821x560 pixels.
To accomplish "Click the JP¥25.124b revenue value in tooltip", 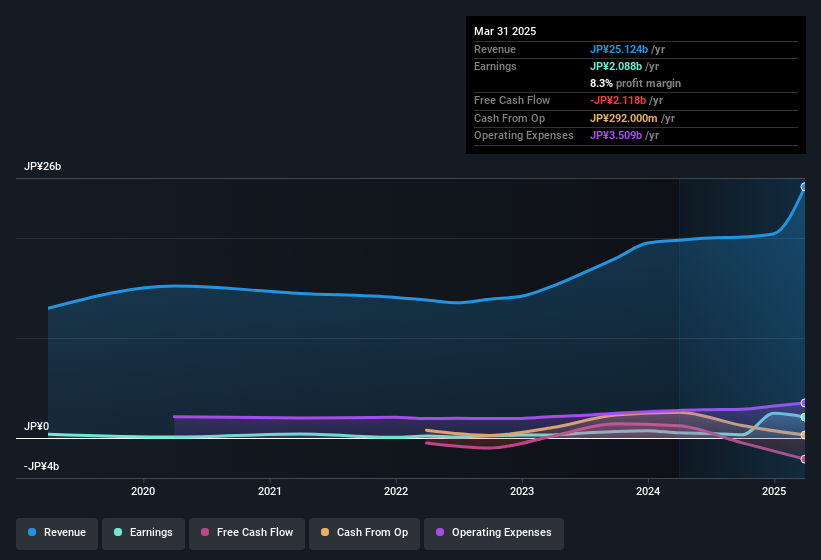I will pos(619,49).
